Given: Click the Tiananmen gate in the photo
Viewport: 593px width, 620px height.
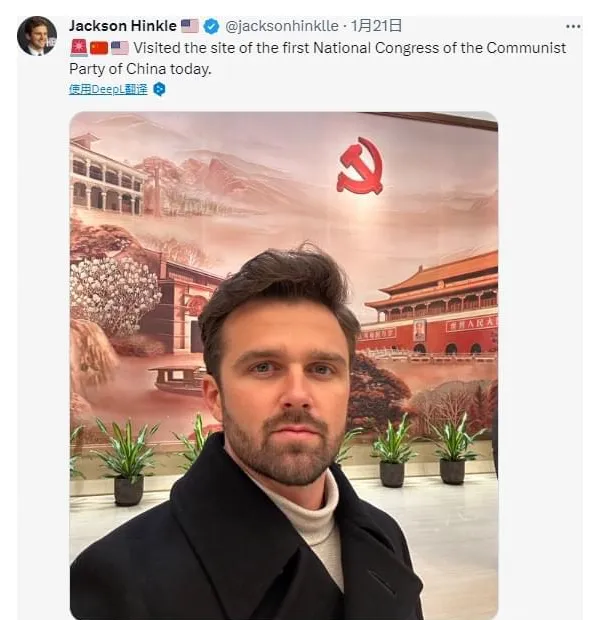Looking at the screenshot, I should tap(427, 304).
